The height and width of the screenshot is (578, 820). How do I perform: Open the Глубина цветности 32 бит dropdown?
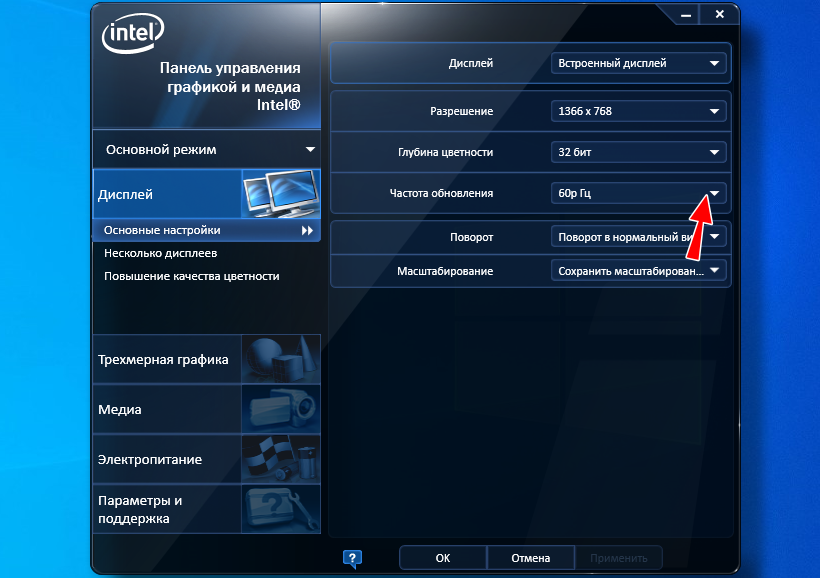point(639,152)
